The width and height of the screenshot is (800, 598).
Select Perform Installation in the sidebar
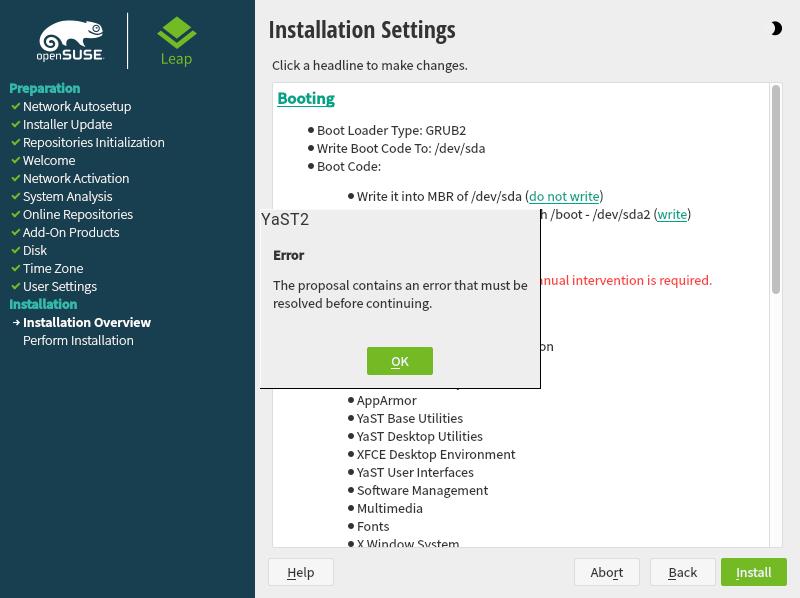tap(78, 340)
